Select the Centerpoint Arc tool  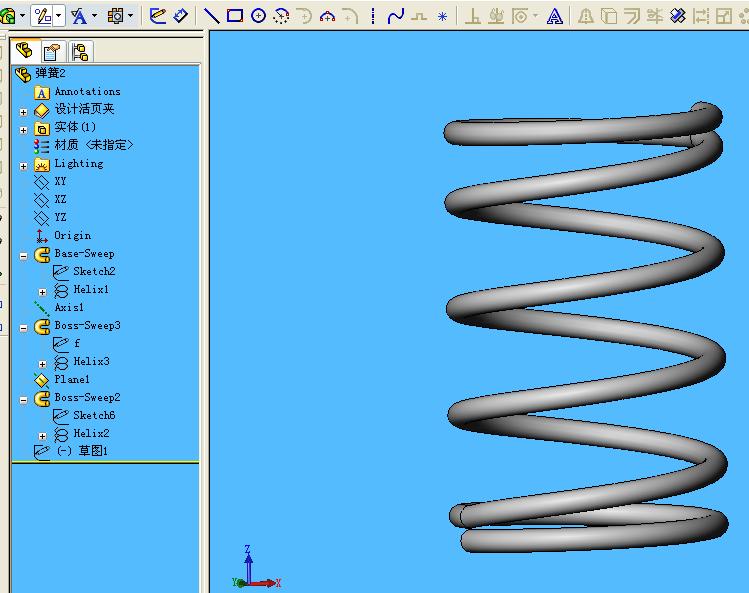coord(281,16)
